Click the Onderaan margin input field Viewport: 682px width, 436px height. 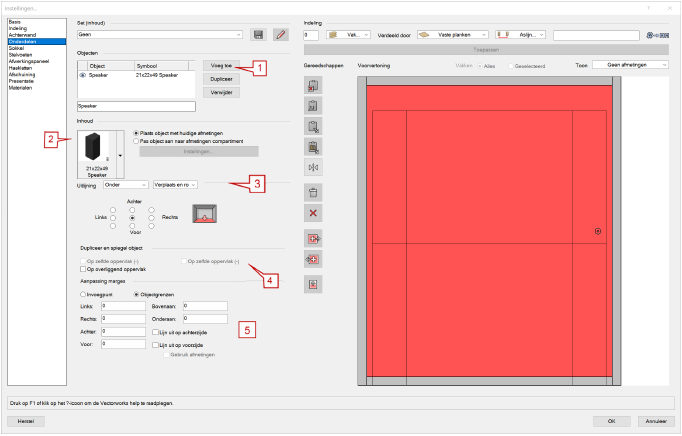click(205, 319)
